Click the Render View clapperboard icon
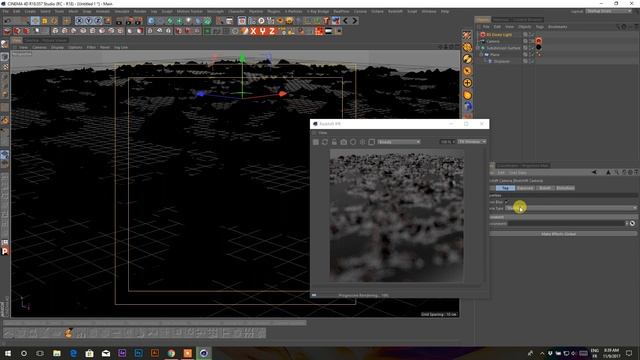640x360 pixels. click(119, 20)
